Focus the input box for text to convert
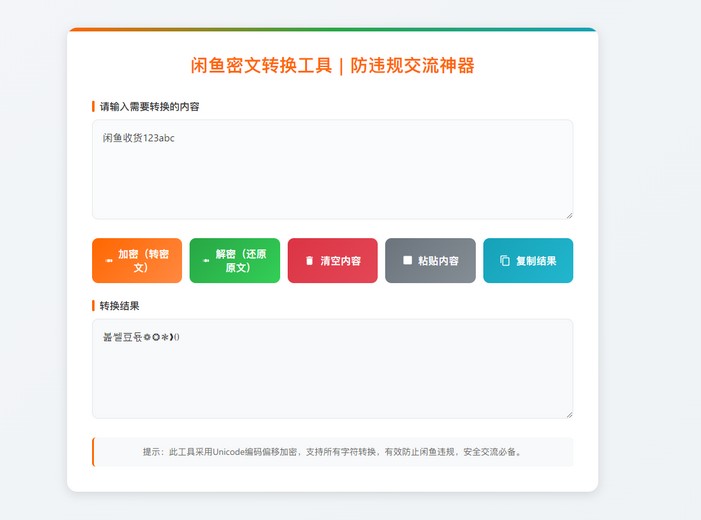Screen dimensions: 701x520 pyautogui.click(x=332, y=180)
